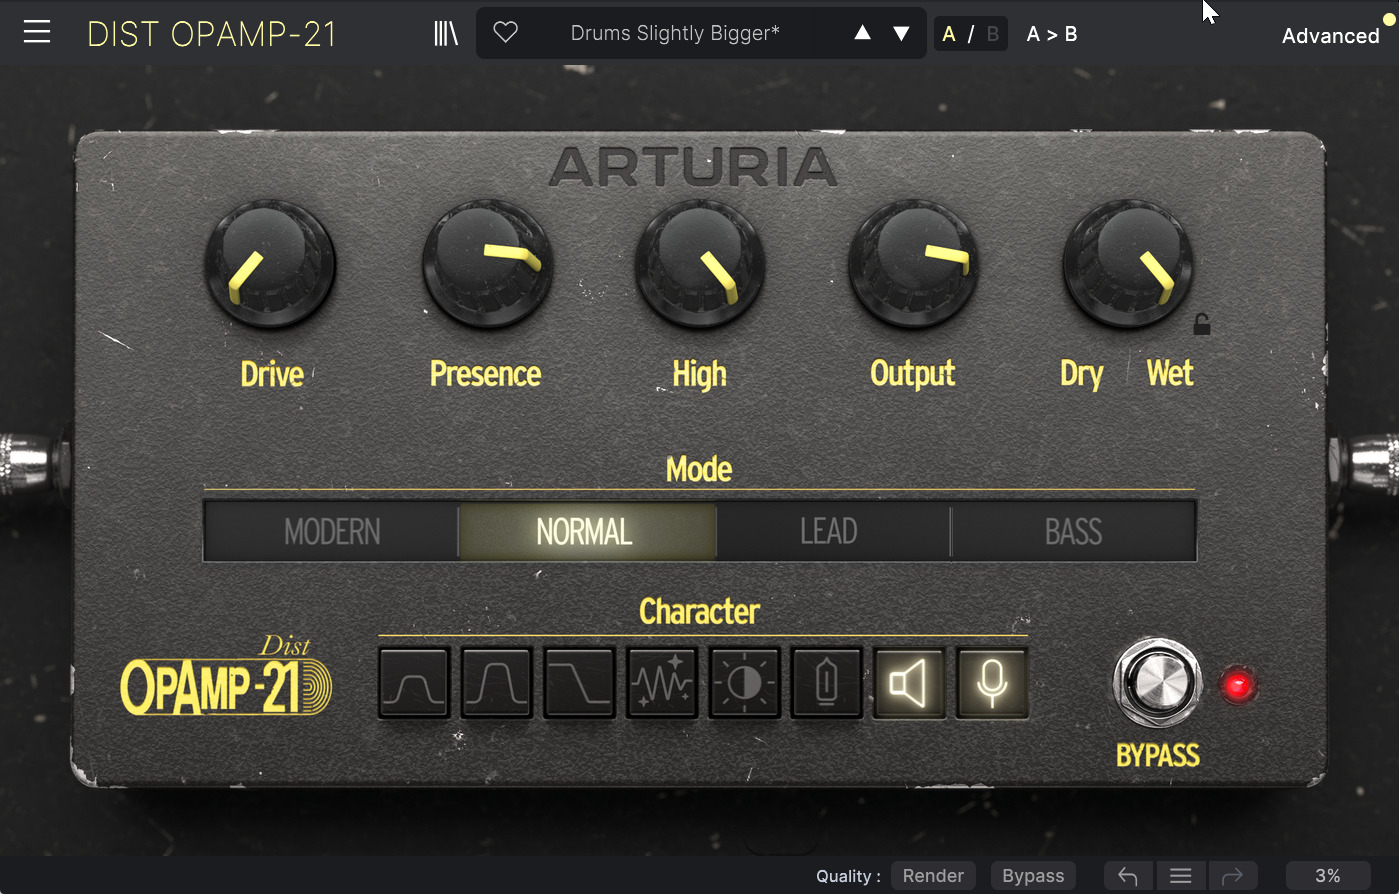Select the MODERN mode
The width and height of the screenshot is (1399, 894).
pos(332,531)
